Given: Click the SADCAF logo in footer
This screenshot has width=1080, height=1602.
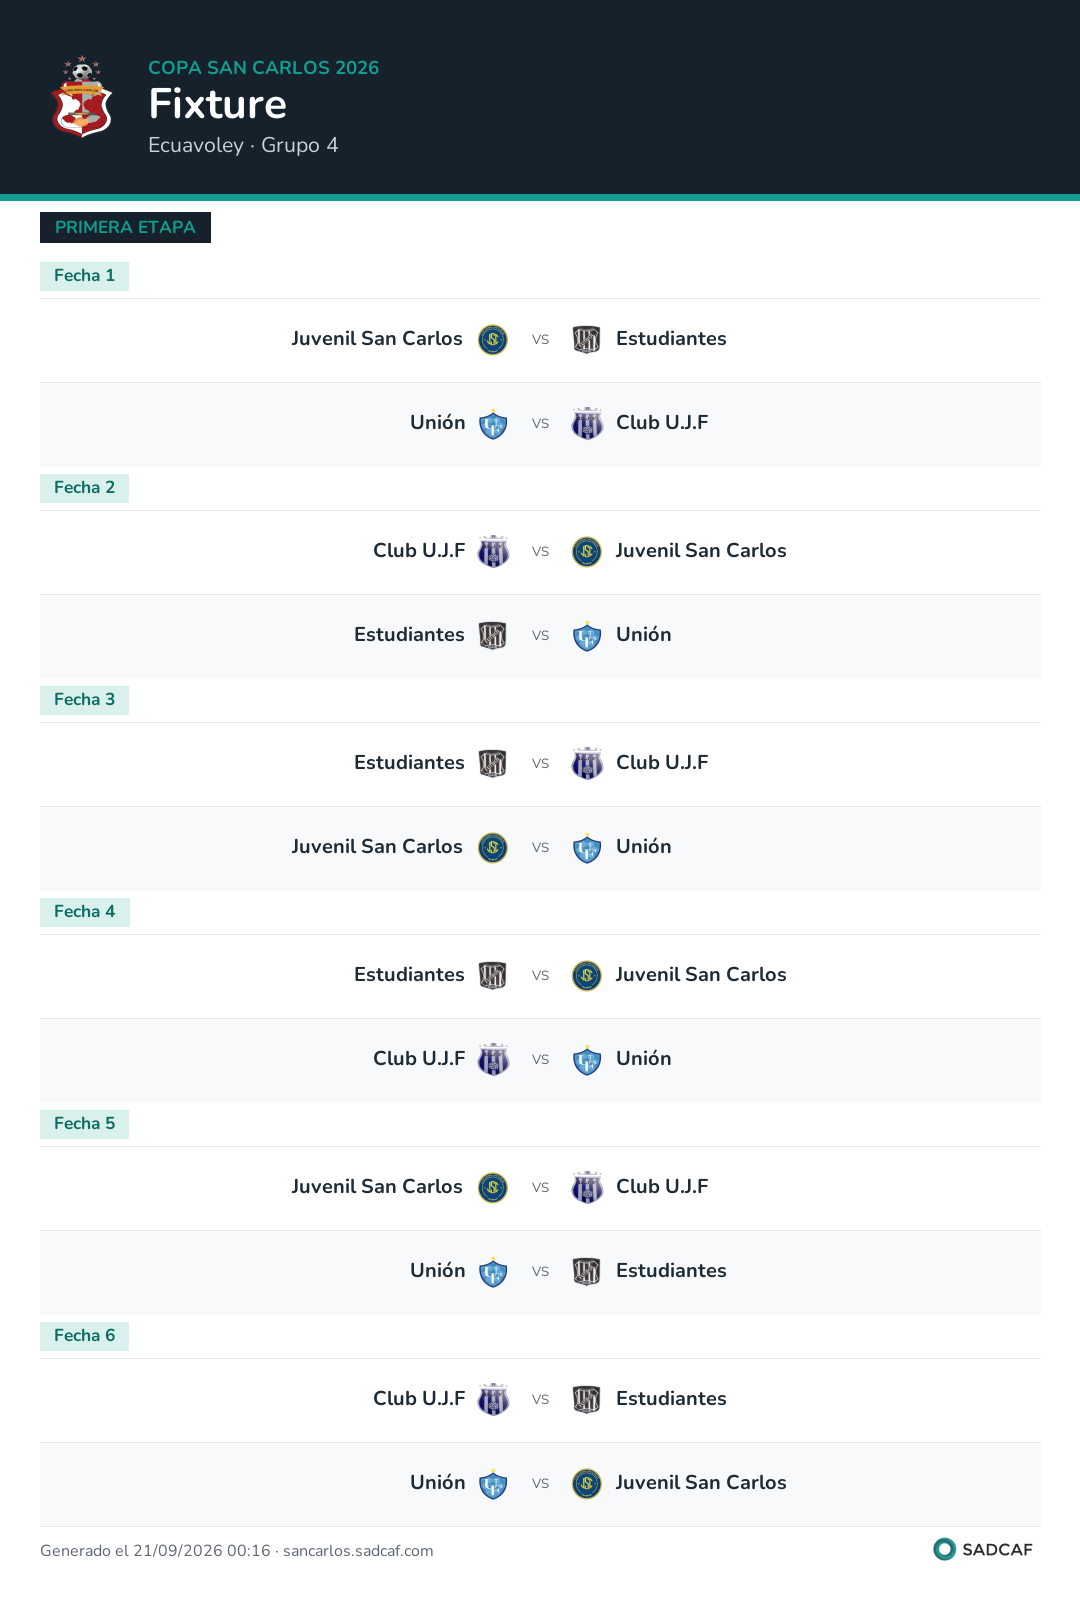Looking at the screenshot, I should click(983, 1549).
